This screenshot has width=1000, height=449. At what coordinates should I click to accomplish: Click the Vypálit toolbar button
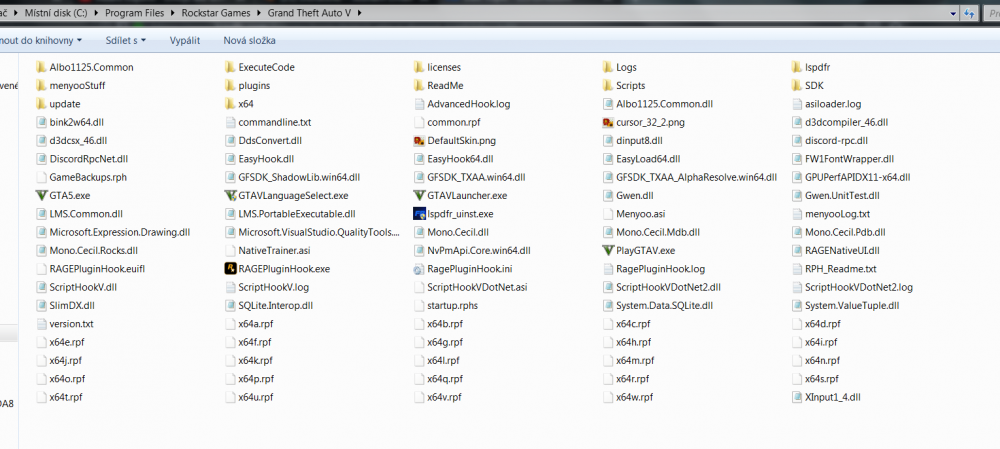tap(185, 40)
